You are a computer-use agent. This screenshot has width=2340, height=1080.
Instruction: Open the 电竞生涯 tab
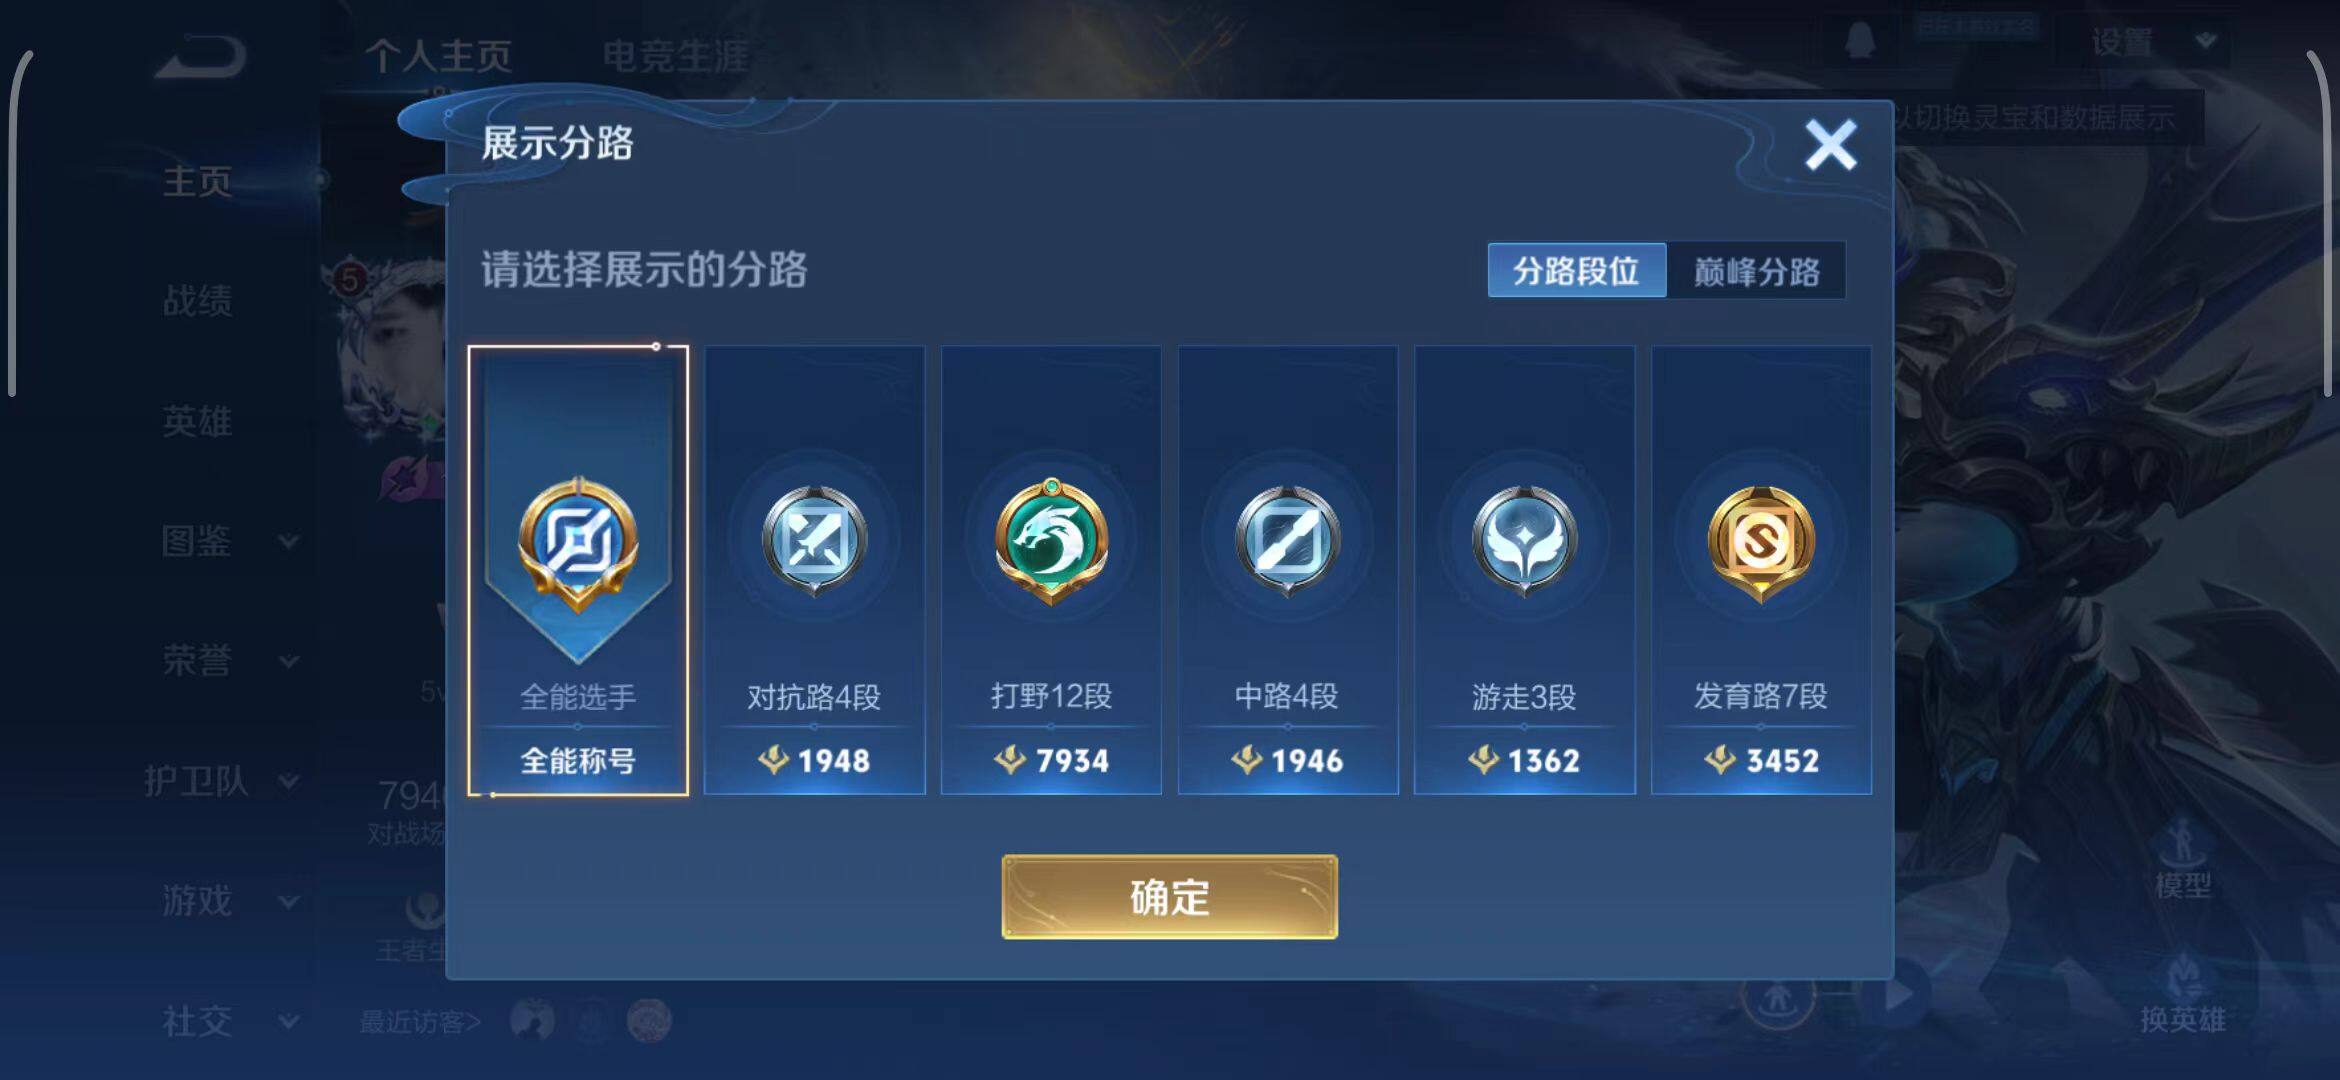pyautogui.click(x=675, y=56)
